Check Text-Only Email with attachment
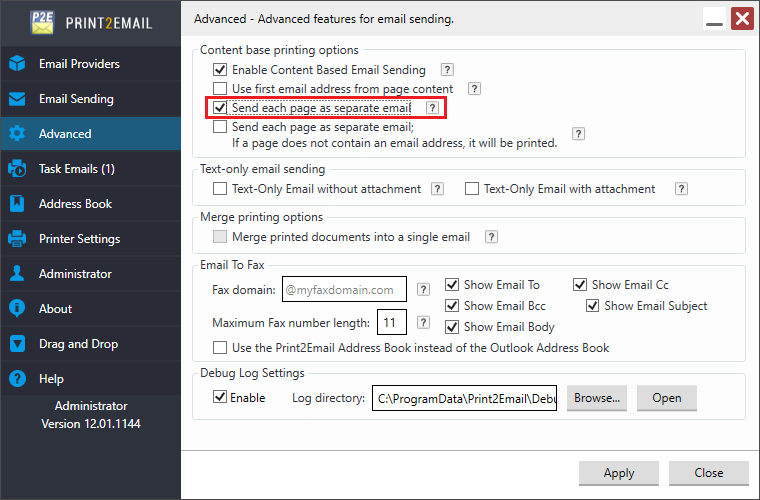The height and width of the screenshot is (500, 760). coord(472,188)
